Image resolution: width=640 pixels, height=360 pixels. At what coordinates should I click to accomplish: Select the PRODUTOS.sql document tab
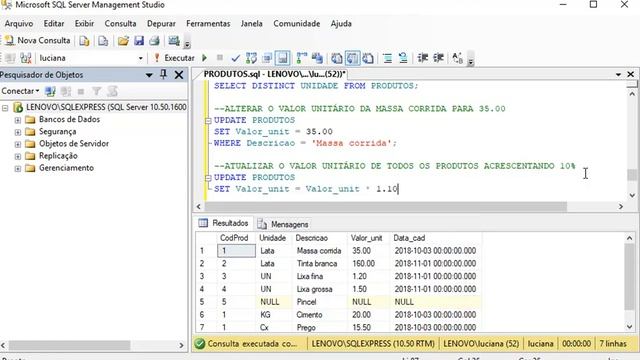(x=274, y=74)
